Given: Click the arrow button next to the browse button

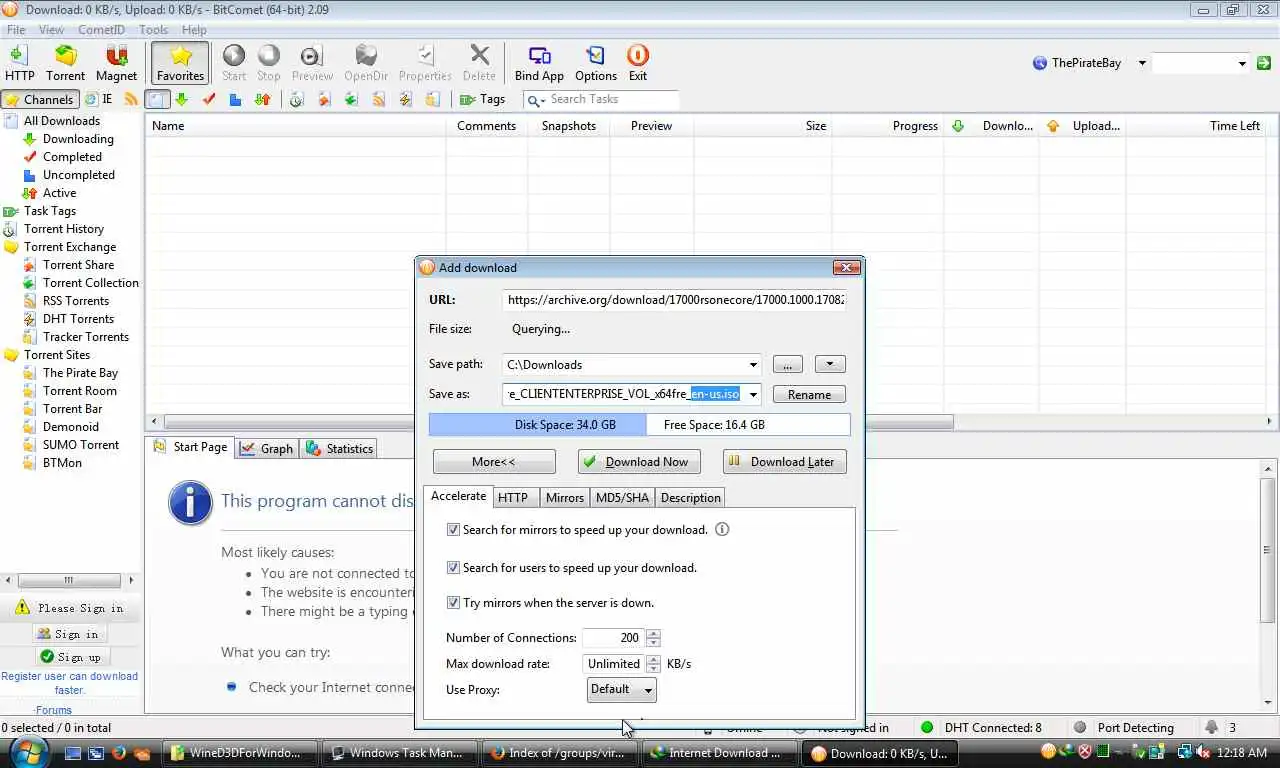Looking at the screenshot, I should point(830,364).
